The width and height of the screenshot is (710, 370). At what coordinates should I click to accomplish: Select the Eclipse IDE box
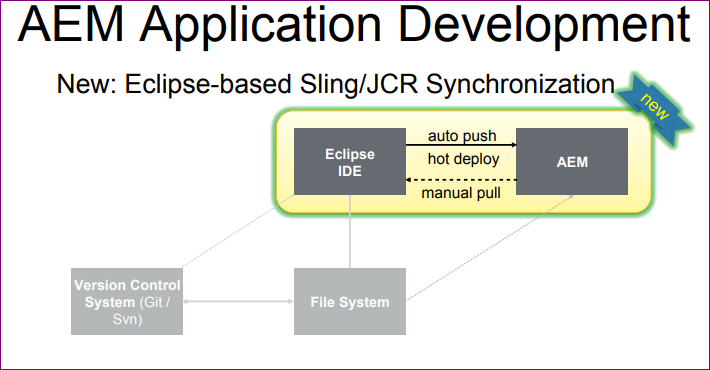(350, 162)
